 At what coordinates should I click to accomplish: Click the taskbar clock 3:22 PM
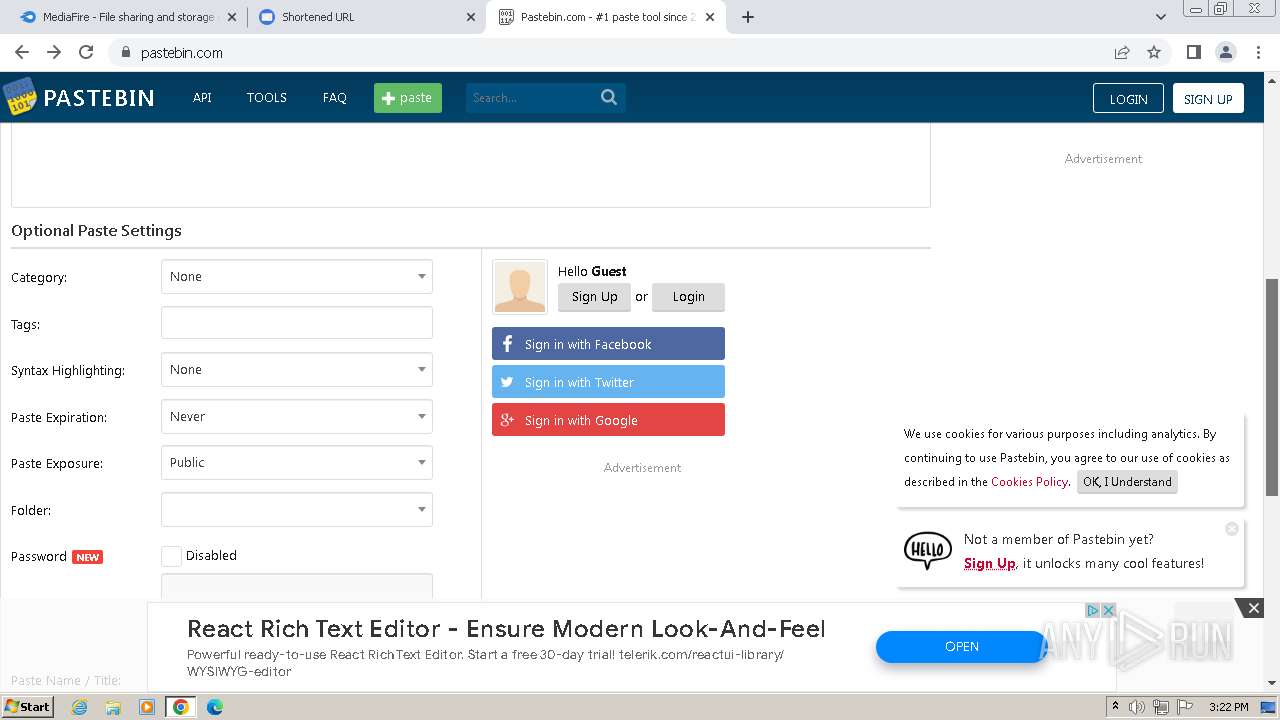1228,707
